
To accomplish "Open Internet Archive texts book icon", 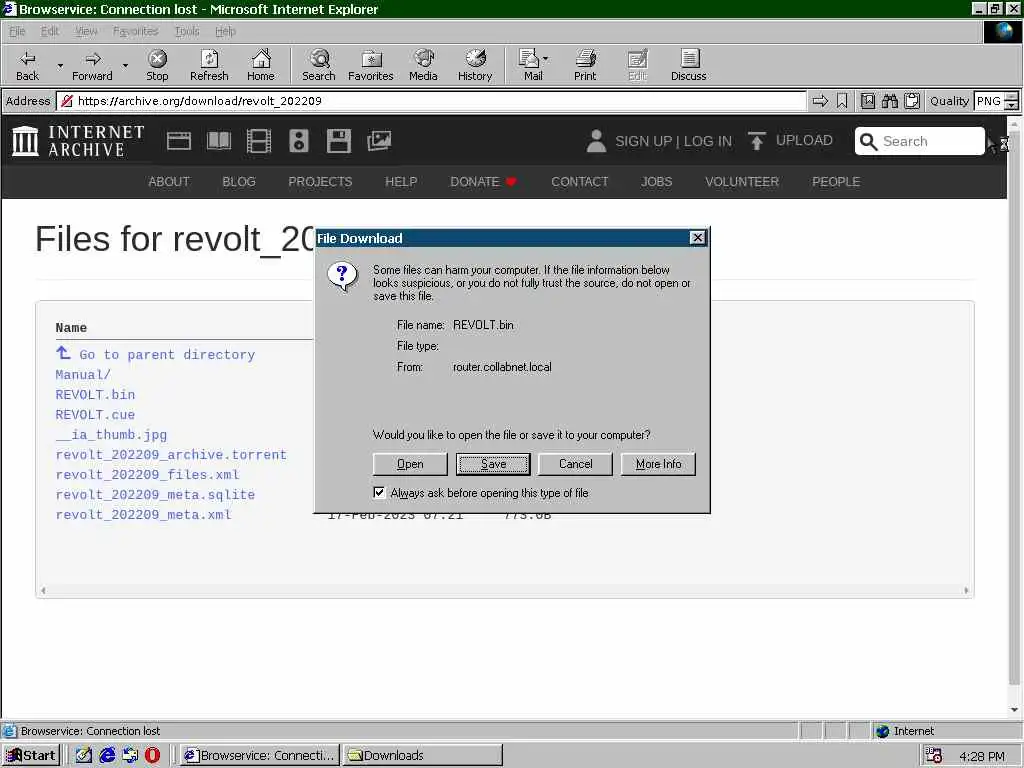I will (219, 141).
